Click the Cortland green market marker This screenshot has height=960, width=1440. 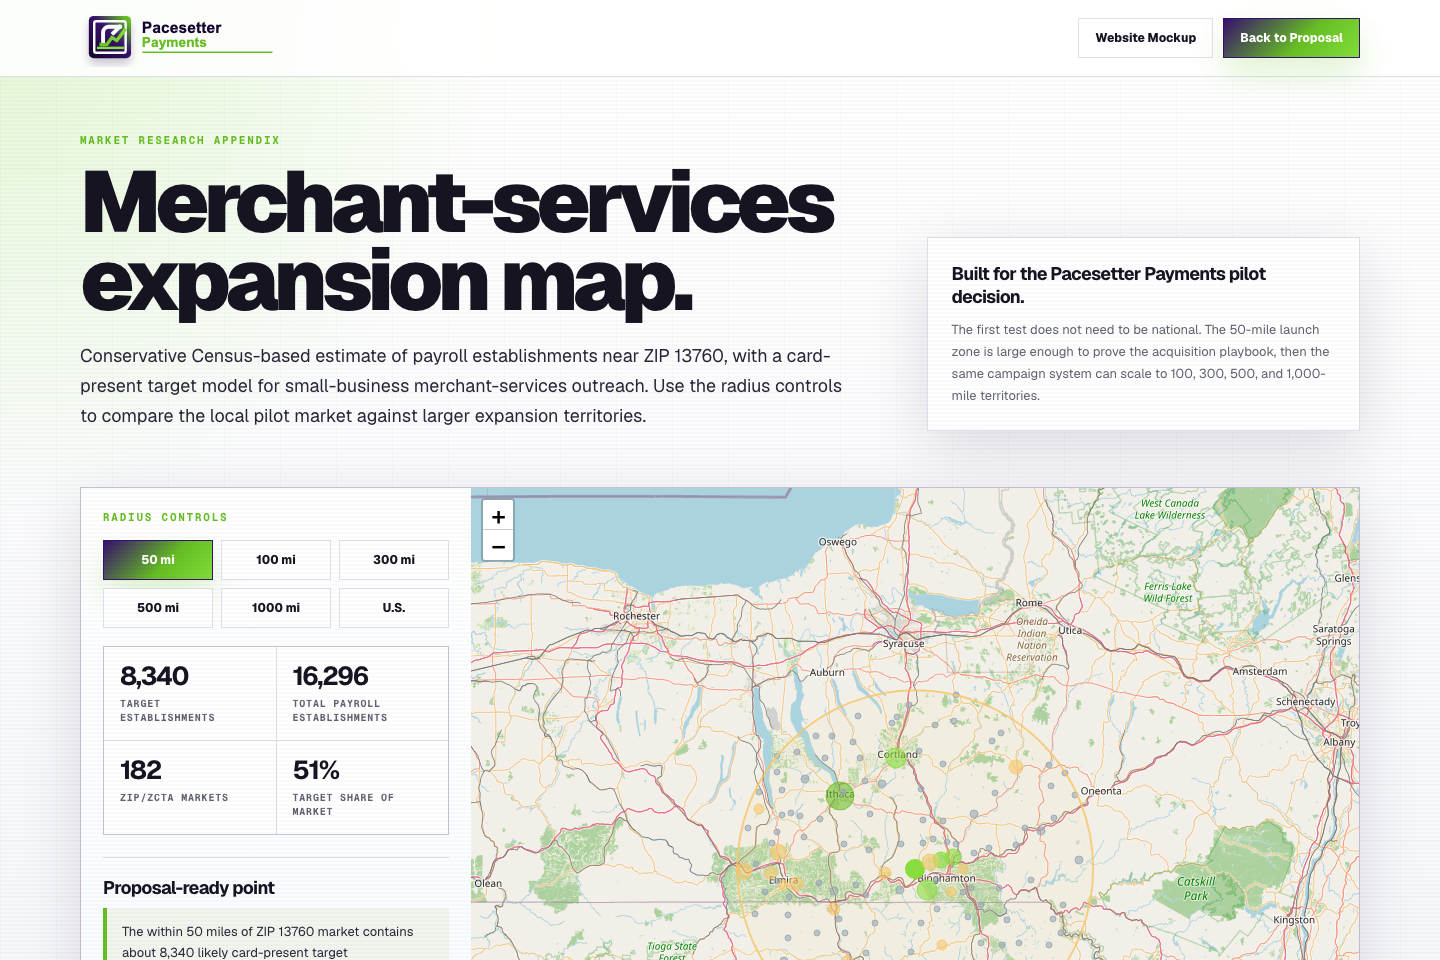click(x=896, y=757)
